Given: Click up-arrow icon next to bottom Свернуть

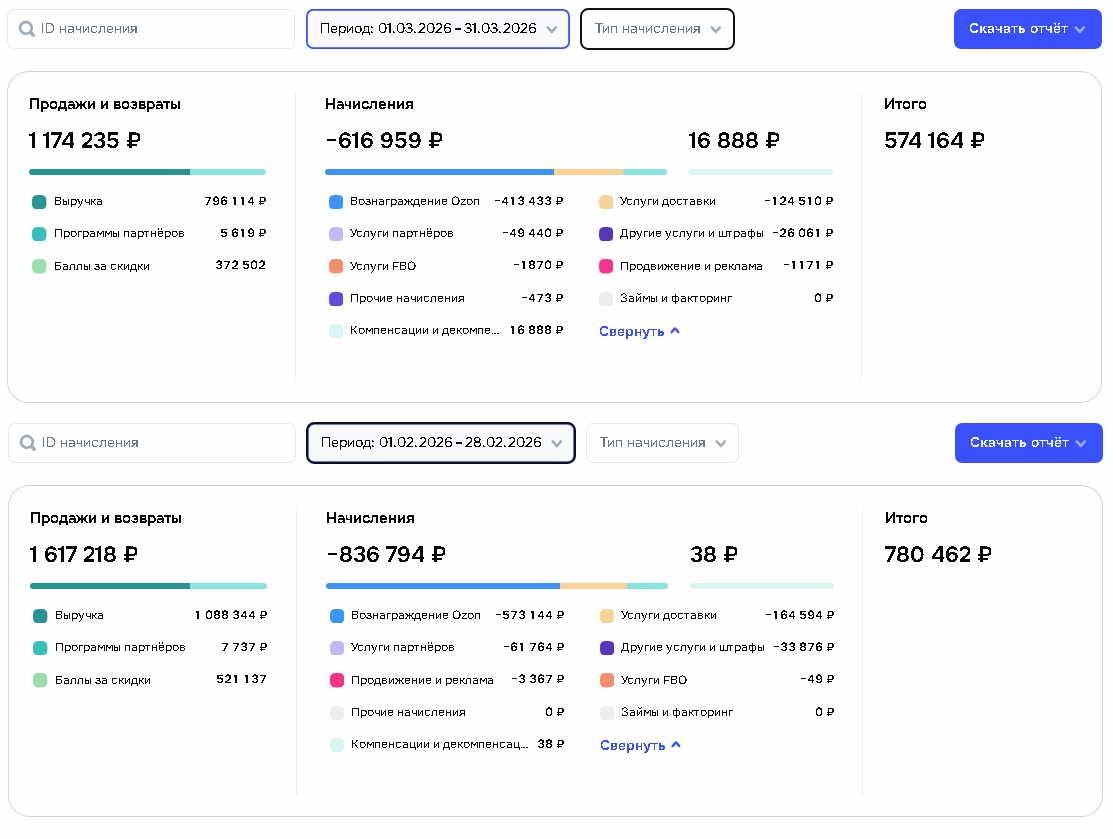Looking at the screenshot, I should pos(676,745).
